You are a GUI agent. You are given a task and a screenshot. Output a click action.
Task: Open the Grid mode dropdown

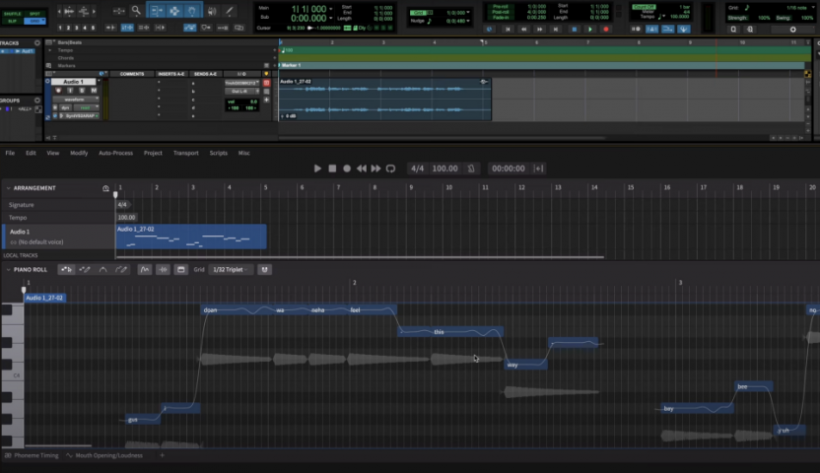(35, 21)
